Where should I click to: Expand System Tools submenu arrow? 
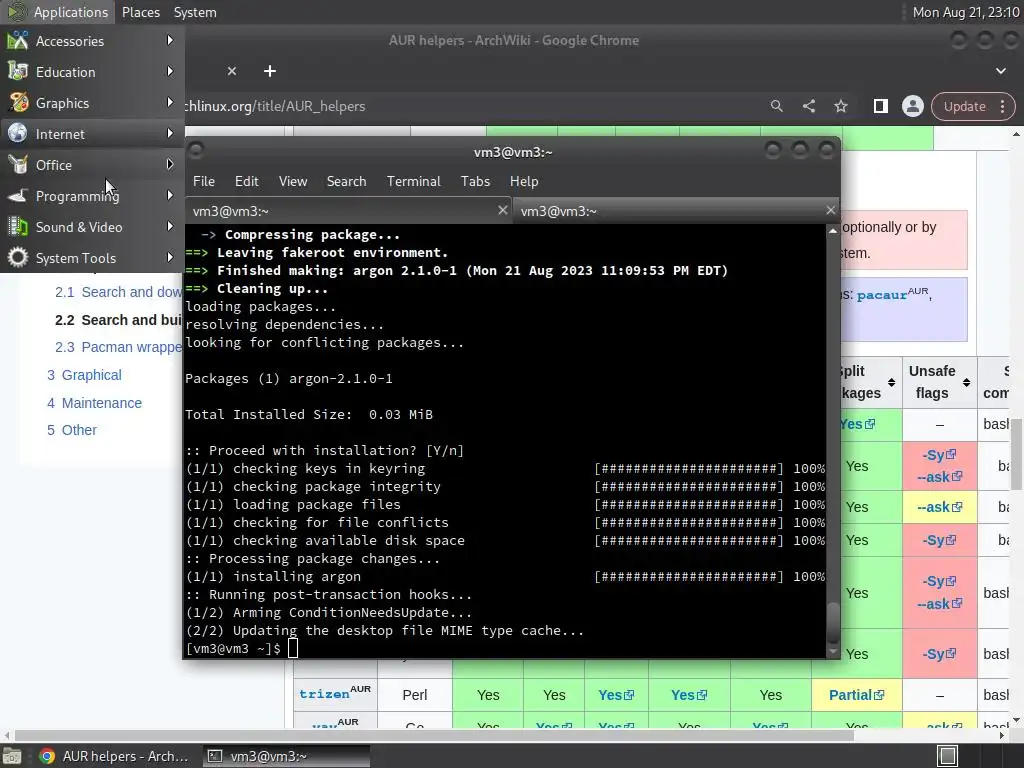click(170, 257)
